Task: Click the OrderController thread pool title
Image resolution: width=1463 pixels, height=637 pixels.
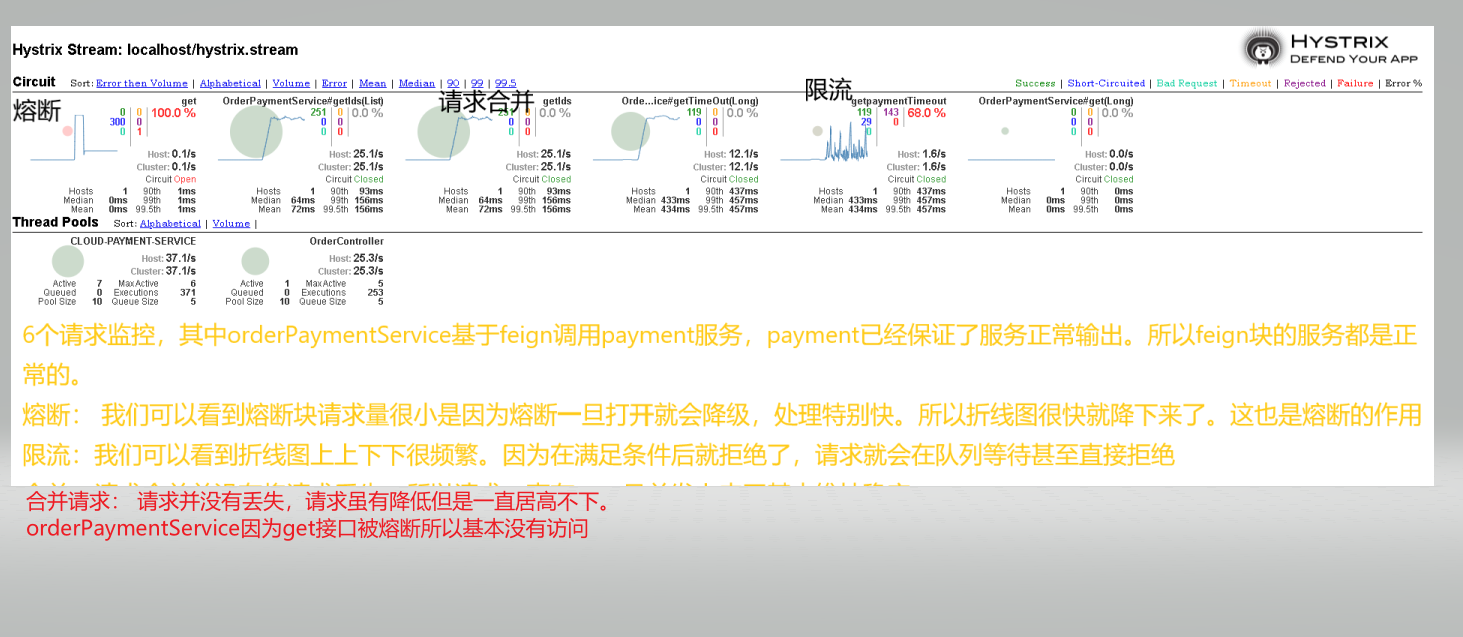Action: coord(347,241)
